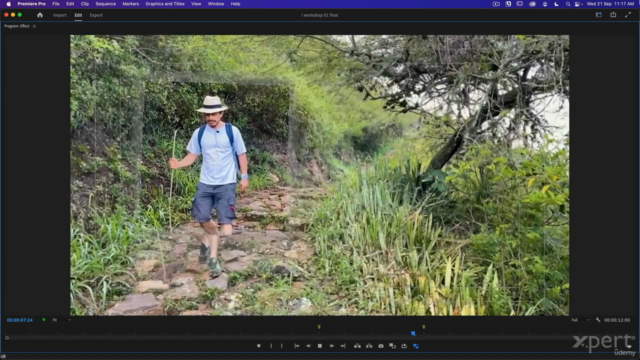
Task: Switch to the Import tab
Action: (x=60, y=15)
